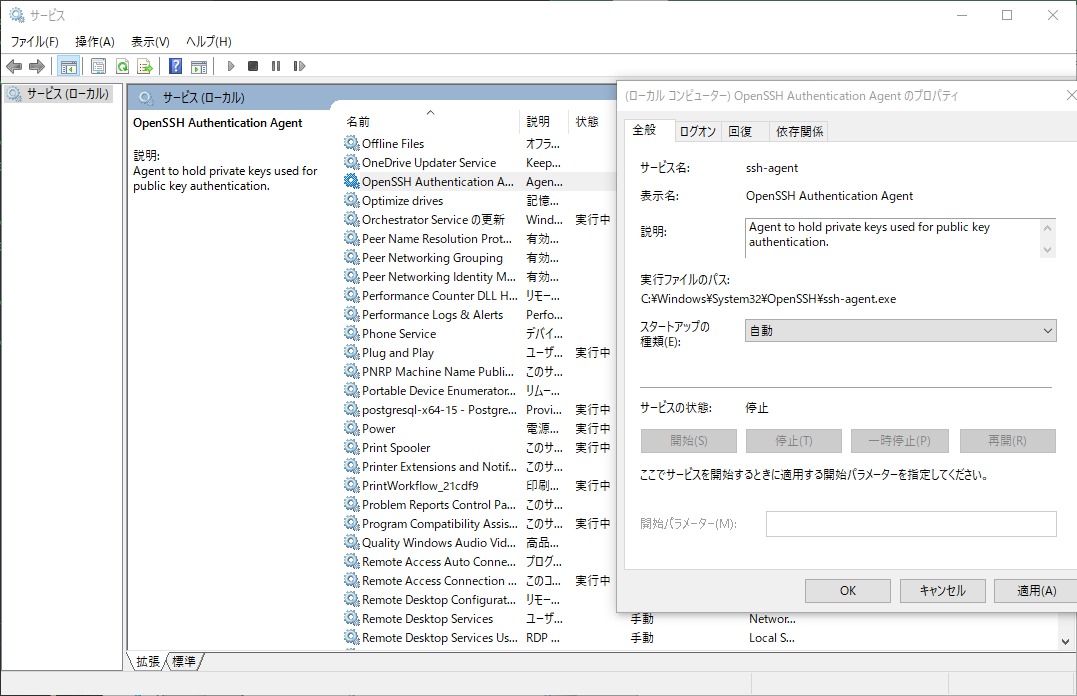Image resolution: width=1077 pixels, height=696 pixels.
Task: Expand サービス (ローカル) in the left tree
Action: point(62,93)
